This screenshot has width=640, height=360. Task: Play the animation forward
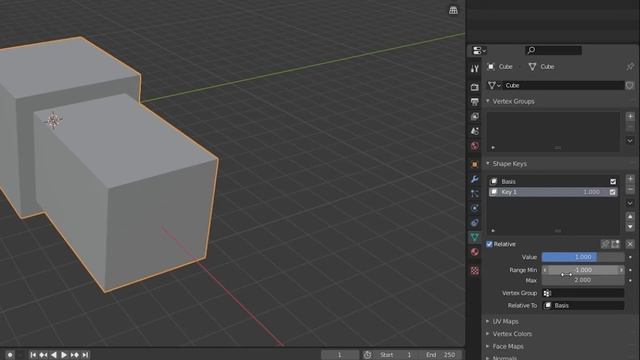click(64, 355)
